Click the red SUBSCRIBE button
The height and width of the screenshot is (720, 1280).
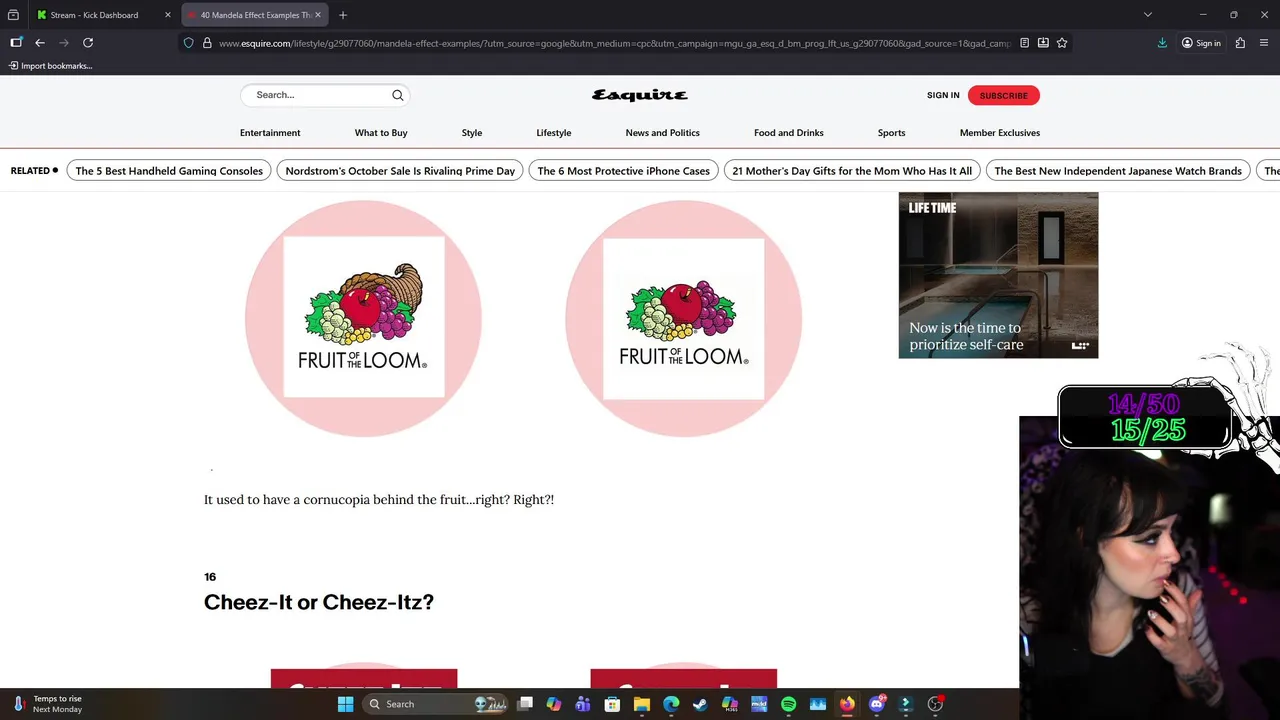(x=1004, y=95)
